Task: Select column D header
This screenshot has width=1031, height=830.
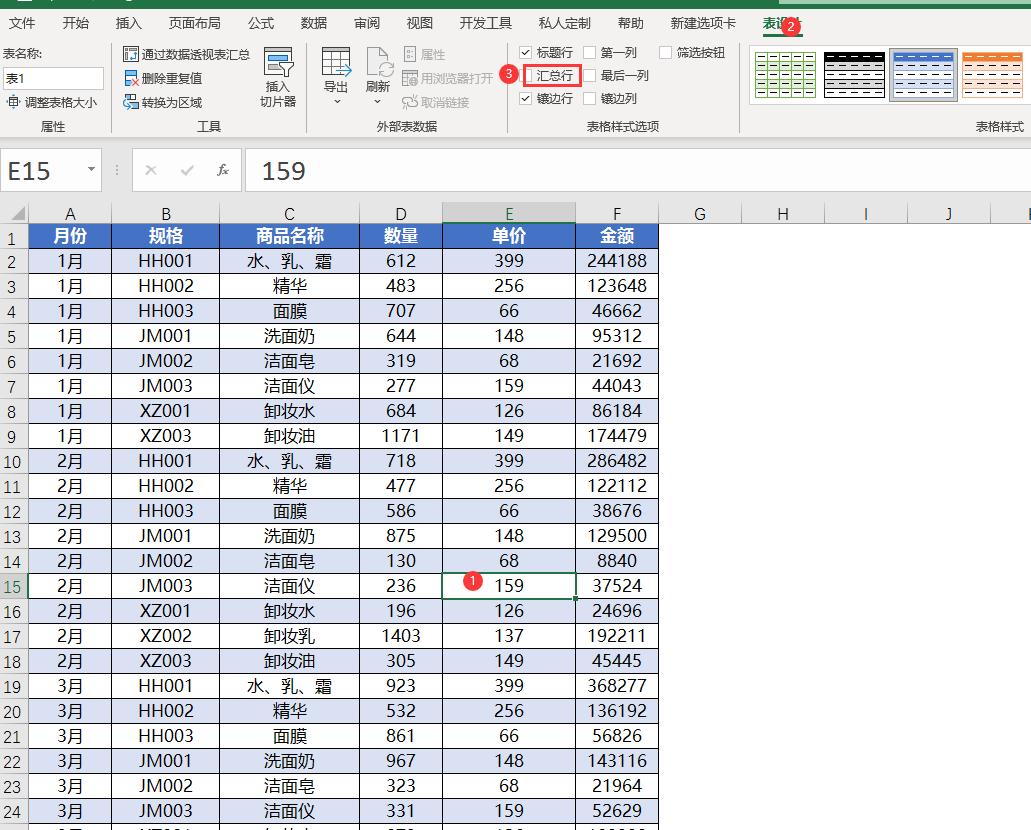Action: (x=401, y=213)
